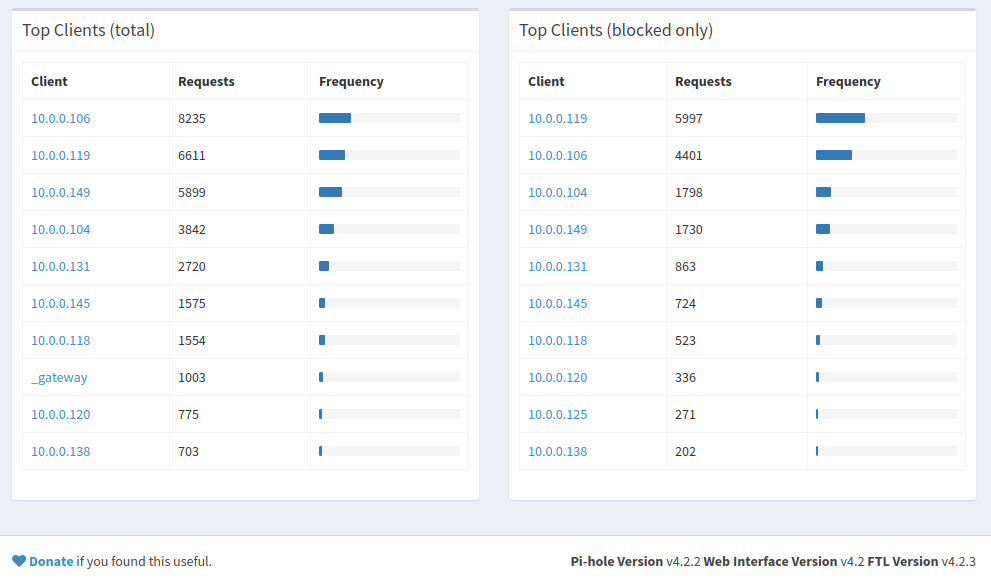This screenshot has width=991, height=581.
Task: Open 10.0.0.138 in the blocked only table
Action: 557,451
